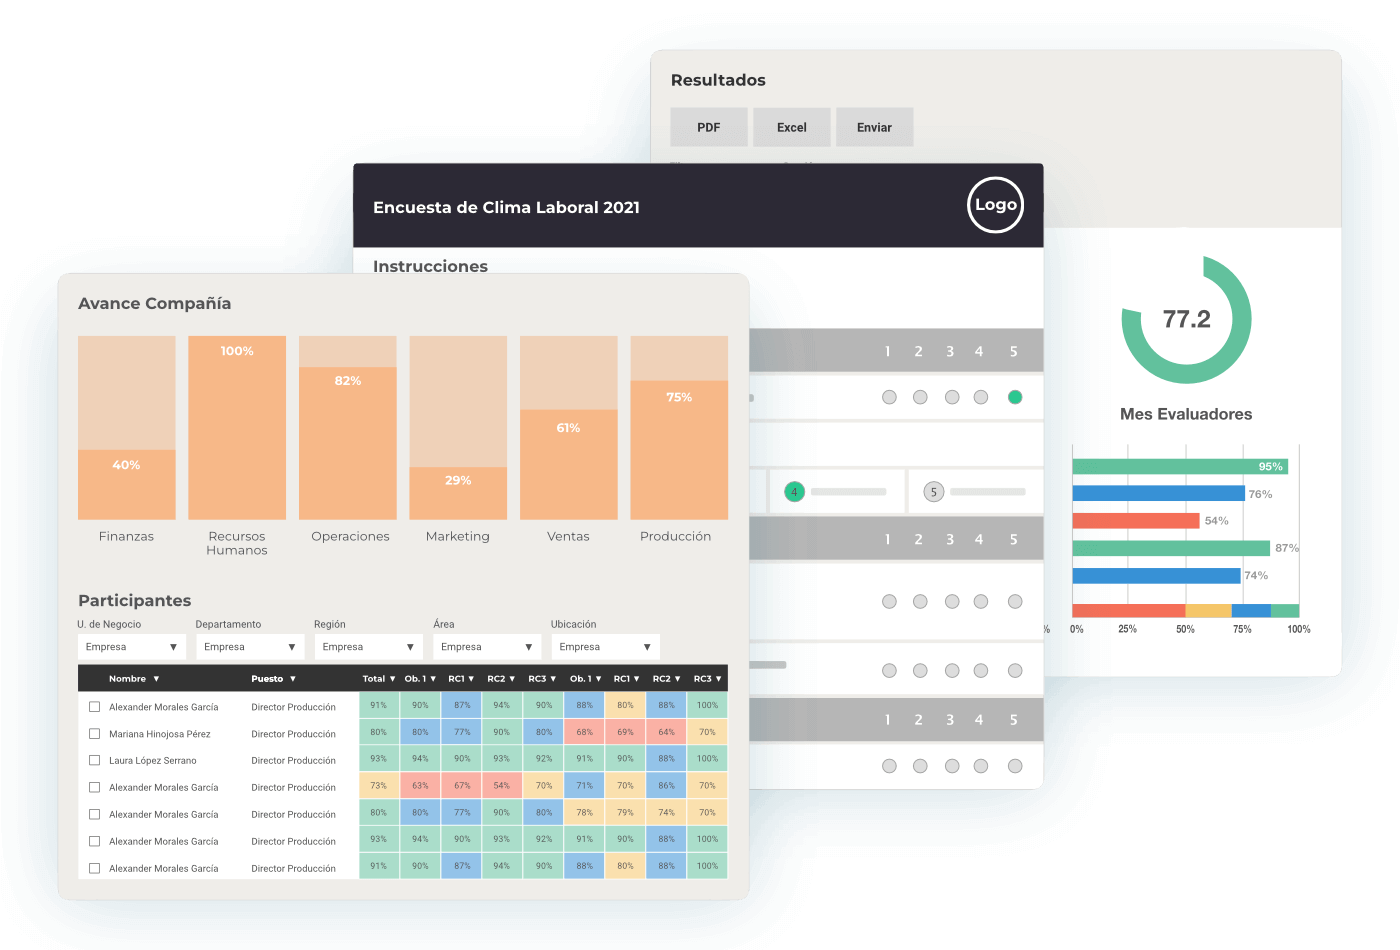Click the red 64% table cell
The height and width of the screenshot is (950, 1400).
click(666, 732)
